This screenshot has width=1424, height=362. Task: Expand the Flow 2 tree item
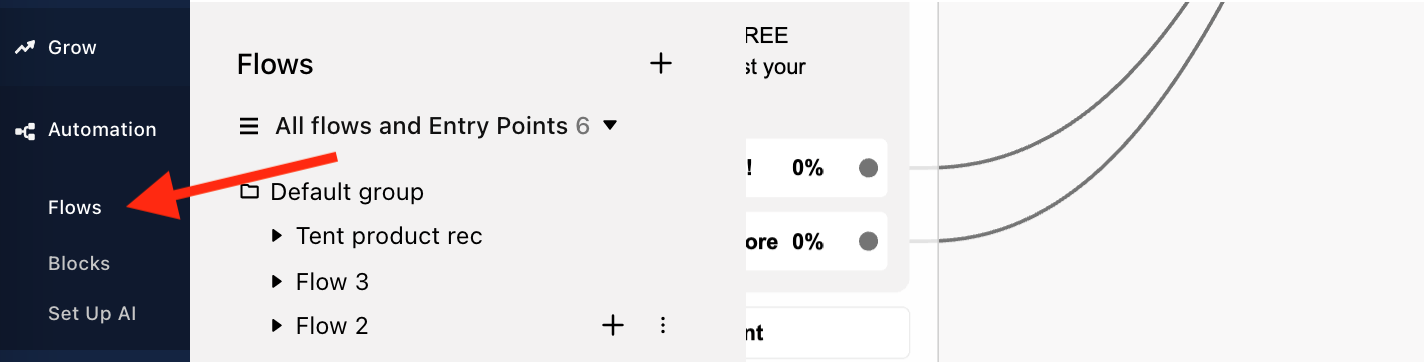tap(278, 325)
